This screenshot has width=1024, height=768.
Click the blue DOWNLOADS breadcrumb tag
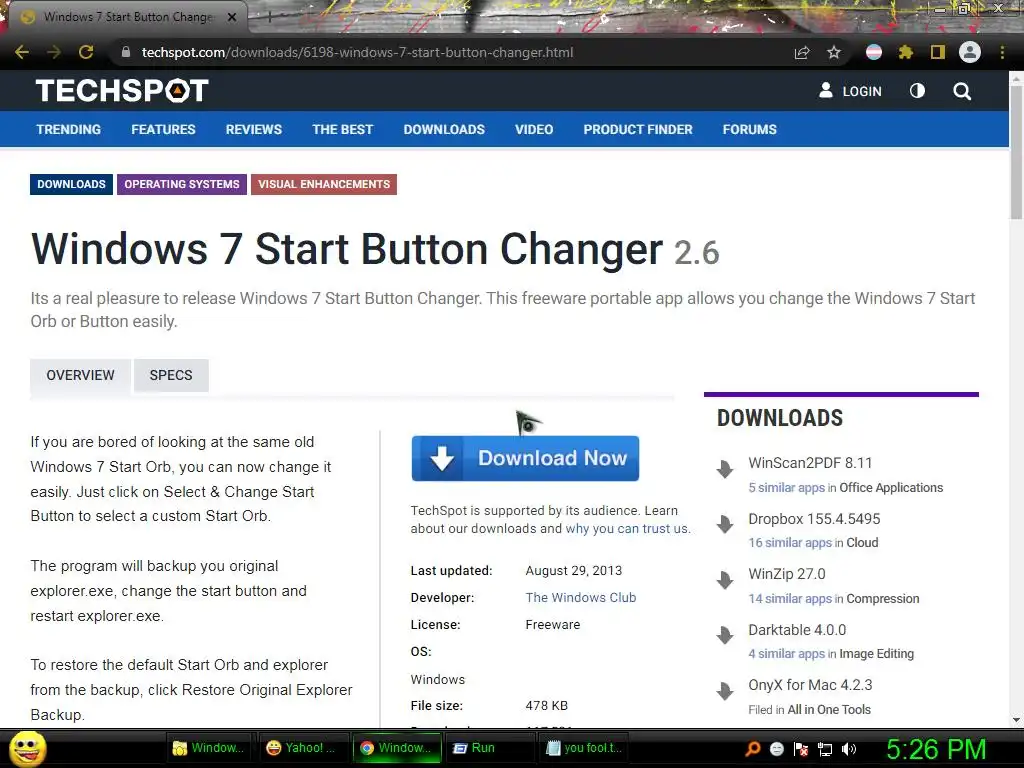pos(71,184)
